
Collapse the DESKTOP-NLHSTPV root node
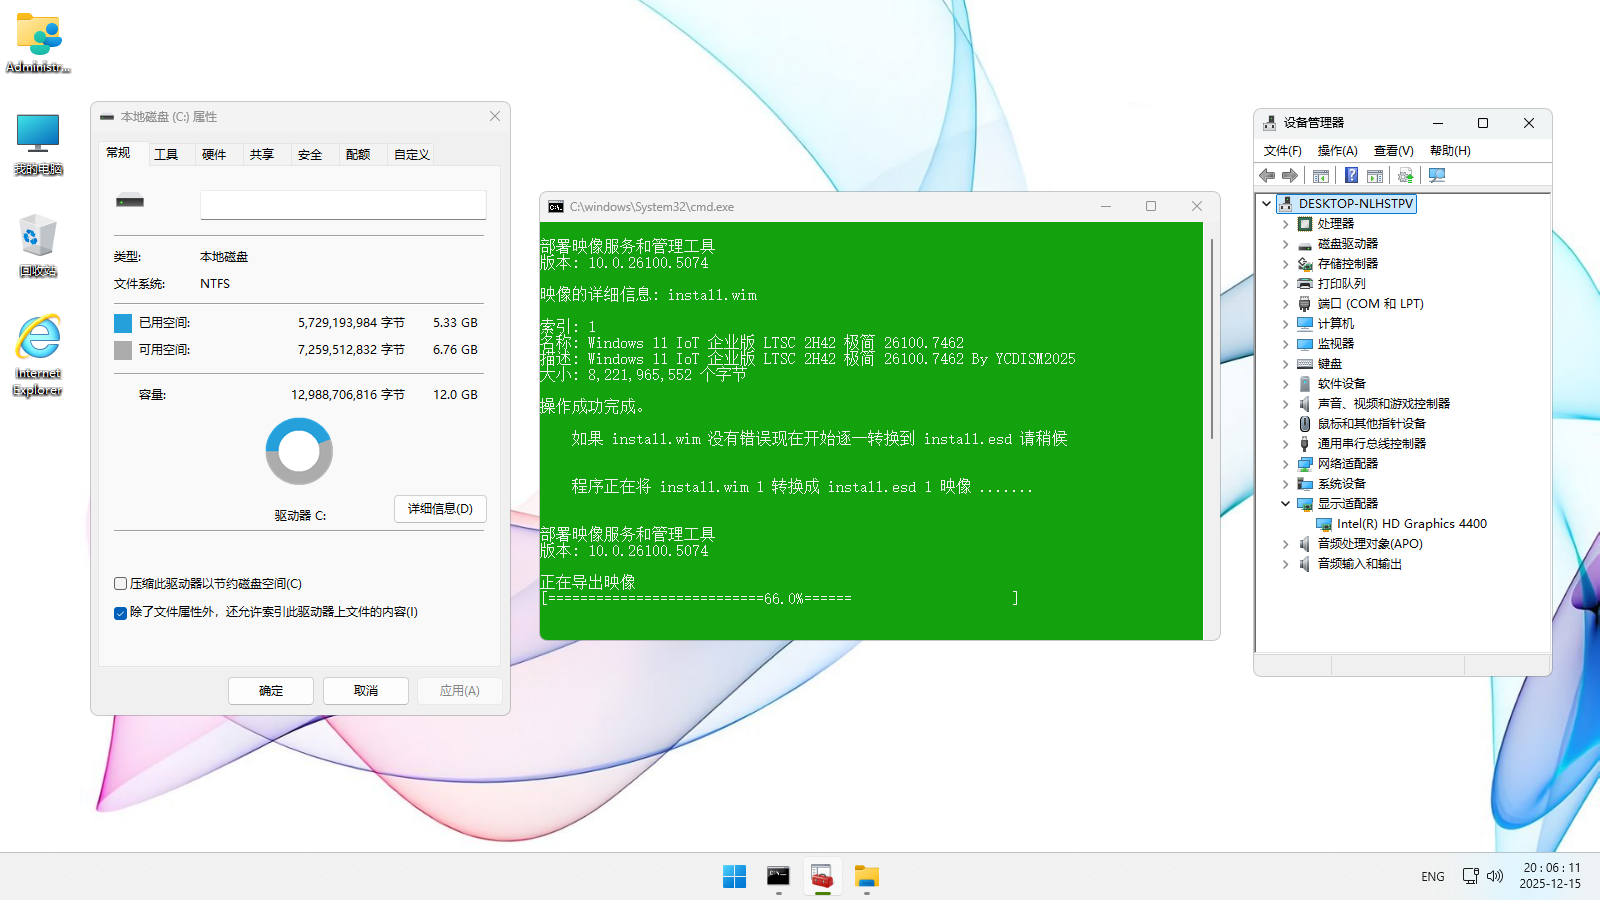pyautogui.click(x=1266, y=204)
